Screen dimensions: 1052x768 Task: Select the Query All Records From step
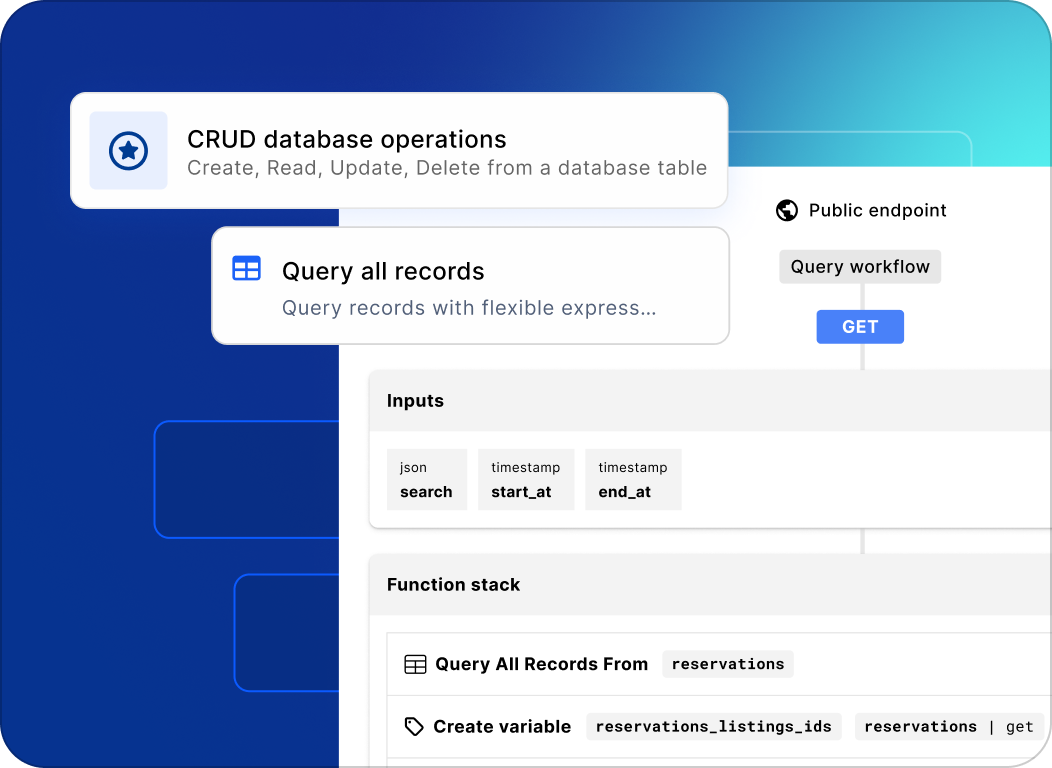tap(541, 664)
